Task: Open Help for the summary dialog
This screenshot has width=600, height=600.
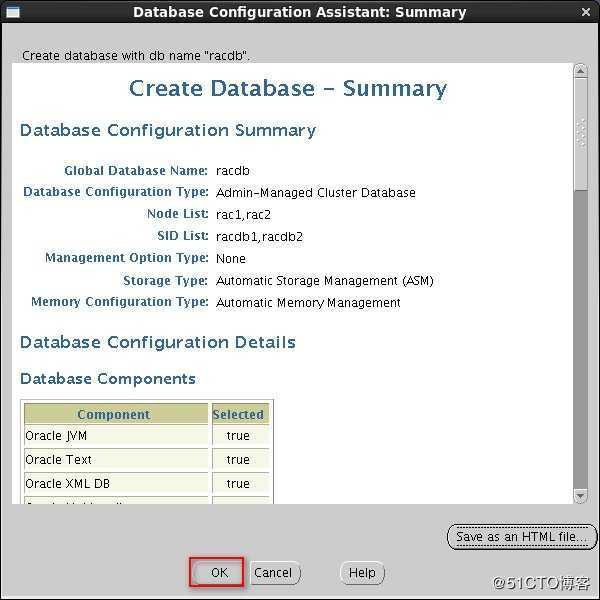Action: pos(362,572)
